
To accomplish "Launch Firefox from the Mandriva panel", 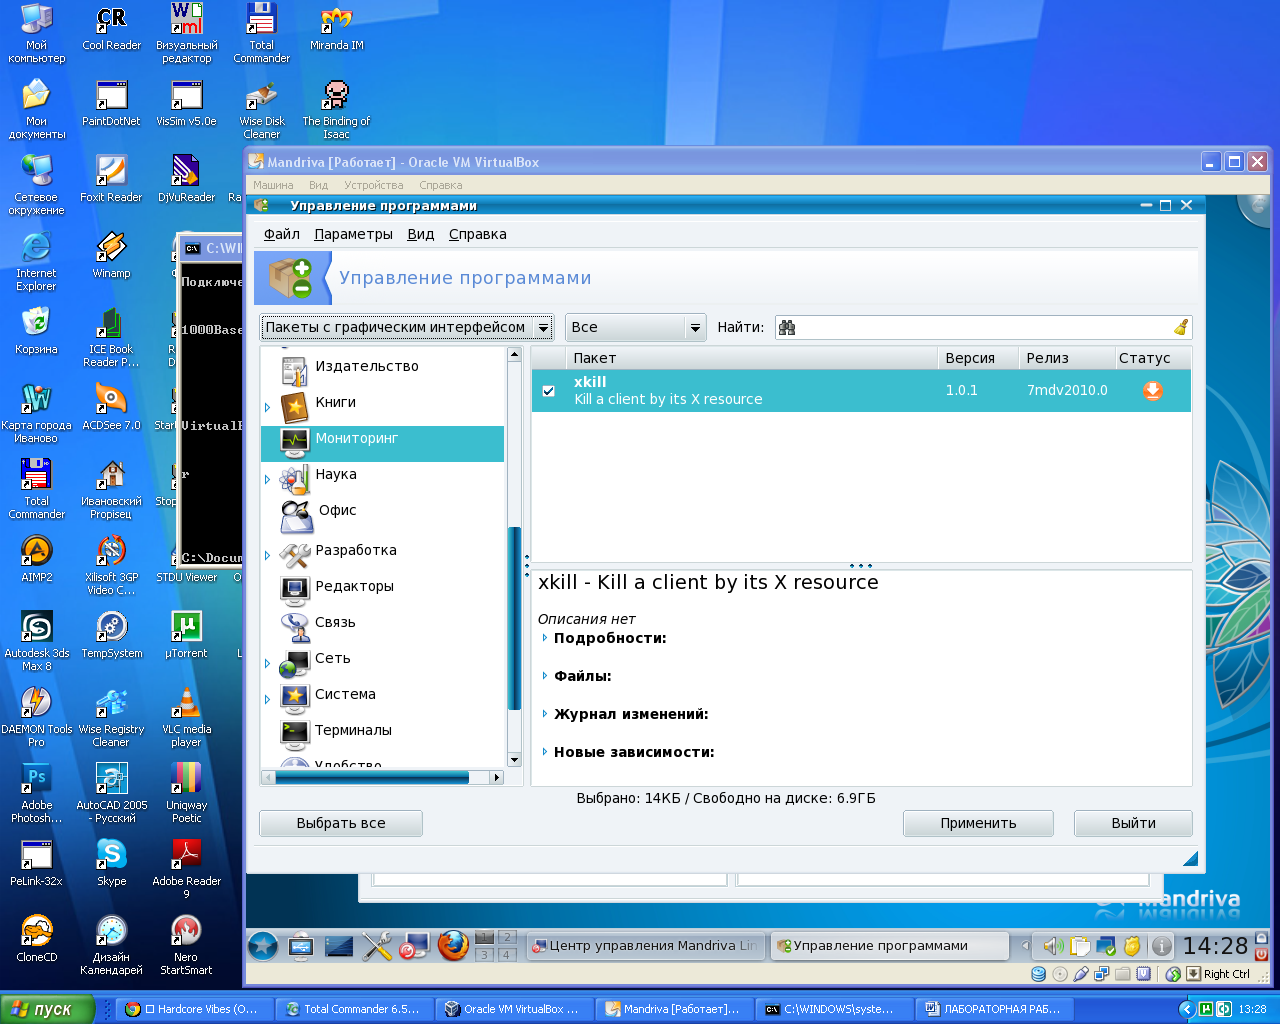I will click(x=453, y=945).
